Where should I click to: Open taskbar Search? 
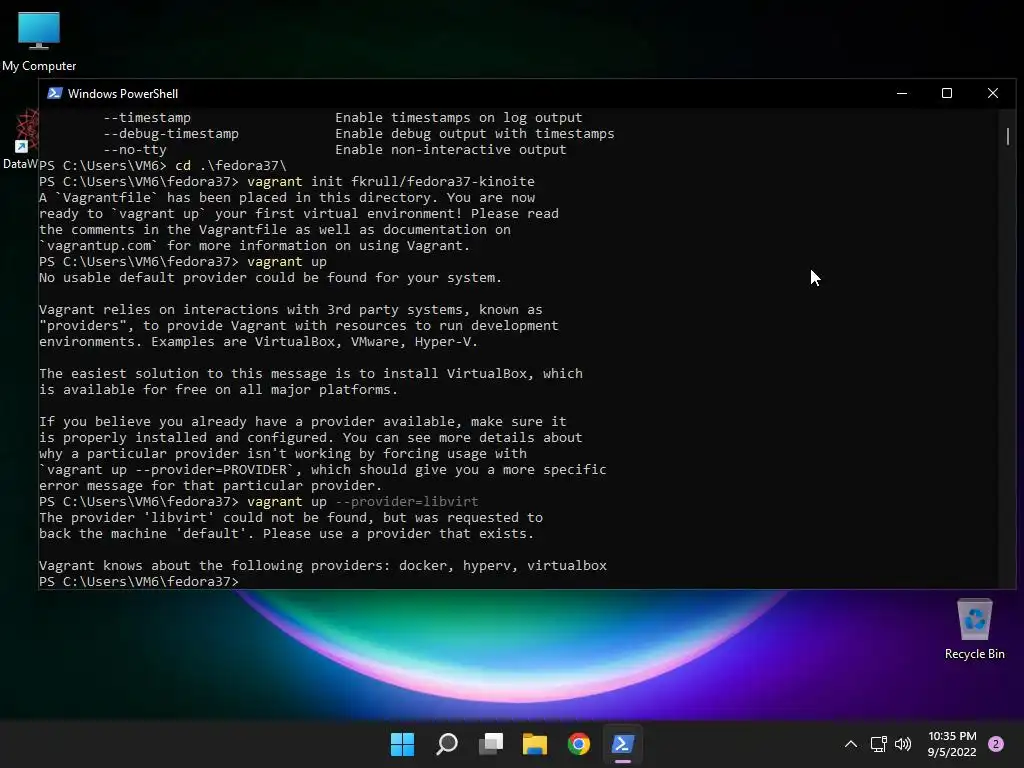(x=447, y=744)
